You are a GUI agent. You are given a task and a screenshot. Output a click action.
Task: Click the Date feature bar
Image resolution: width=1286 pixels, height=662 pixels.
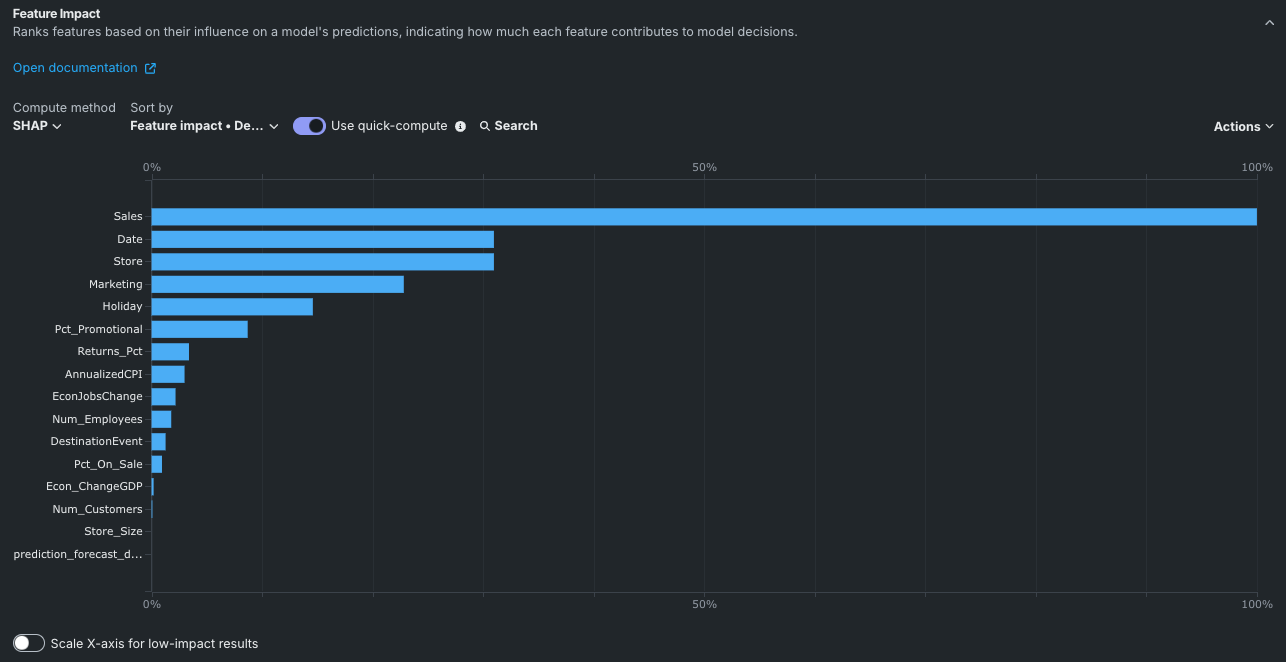[322, 239]
